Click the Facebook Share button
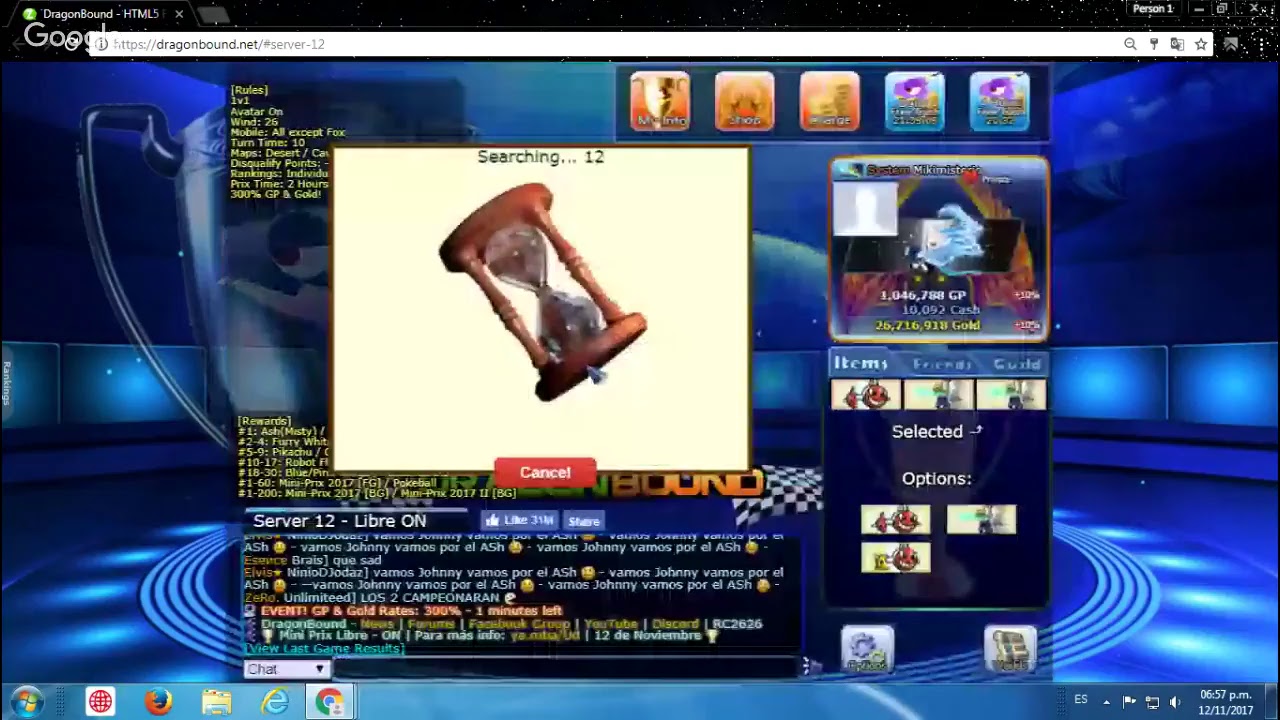This screenshot has height=720, width=1280. 584,521
